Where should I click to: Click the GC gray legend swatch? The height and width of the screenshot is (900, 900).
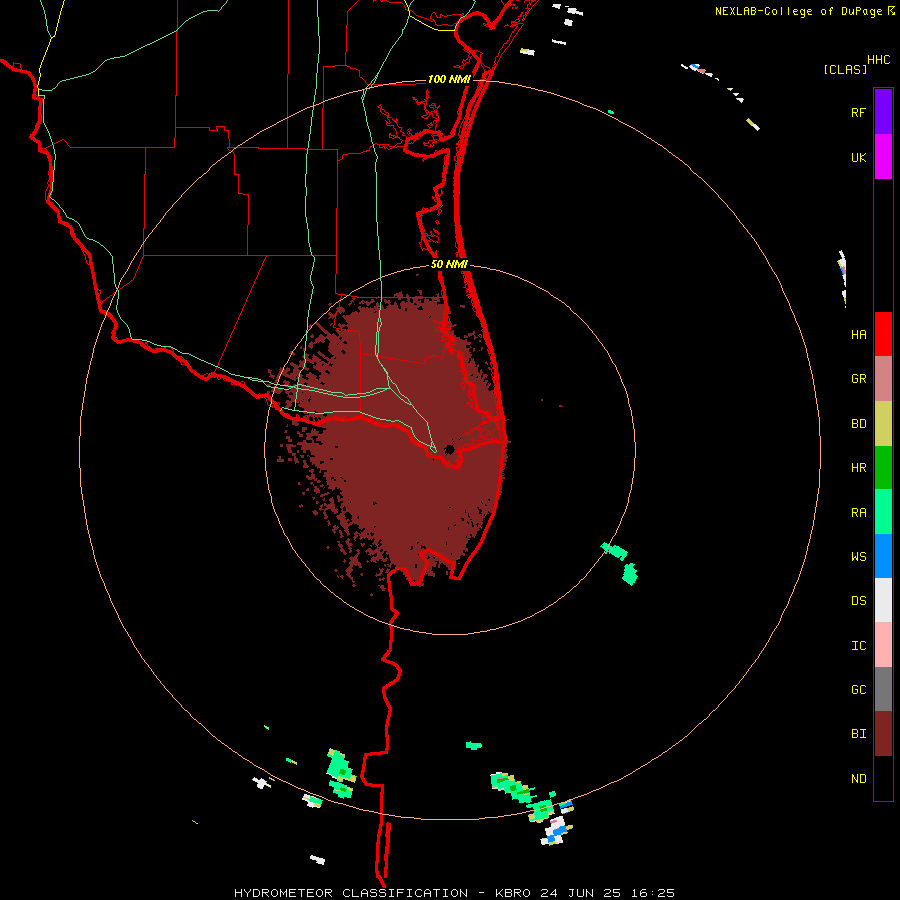[x=883, y=689]
